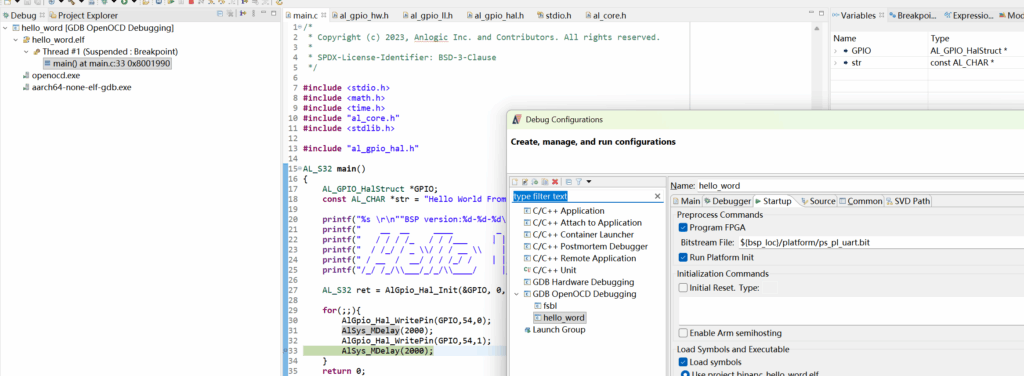The width and height of the screenshot is (1024, 376).
Task: Select hello_word launch configuration
Action: point(559,318)
